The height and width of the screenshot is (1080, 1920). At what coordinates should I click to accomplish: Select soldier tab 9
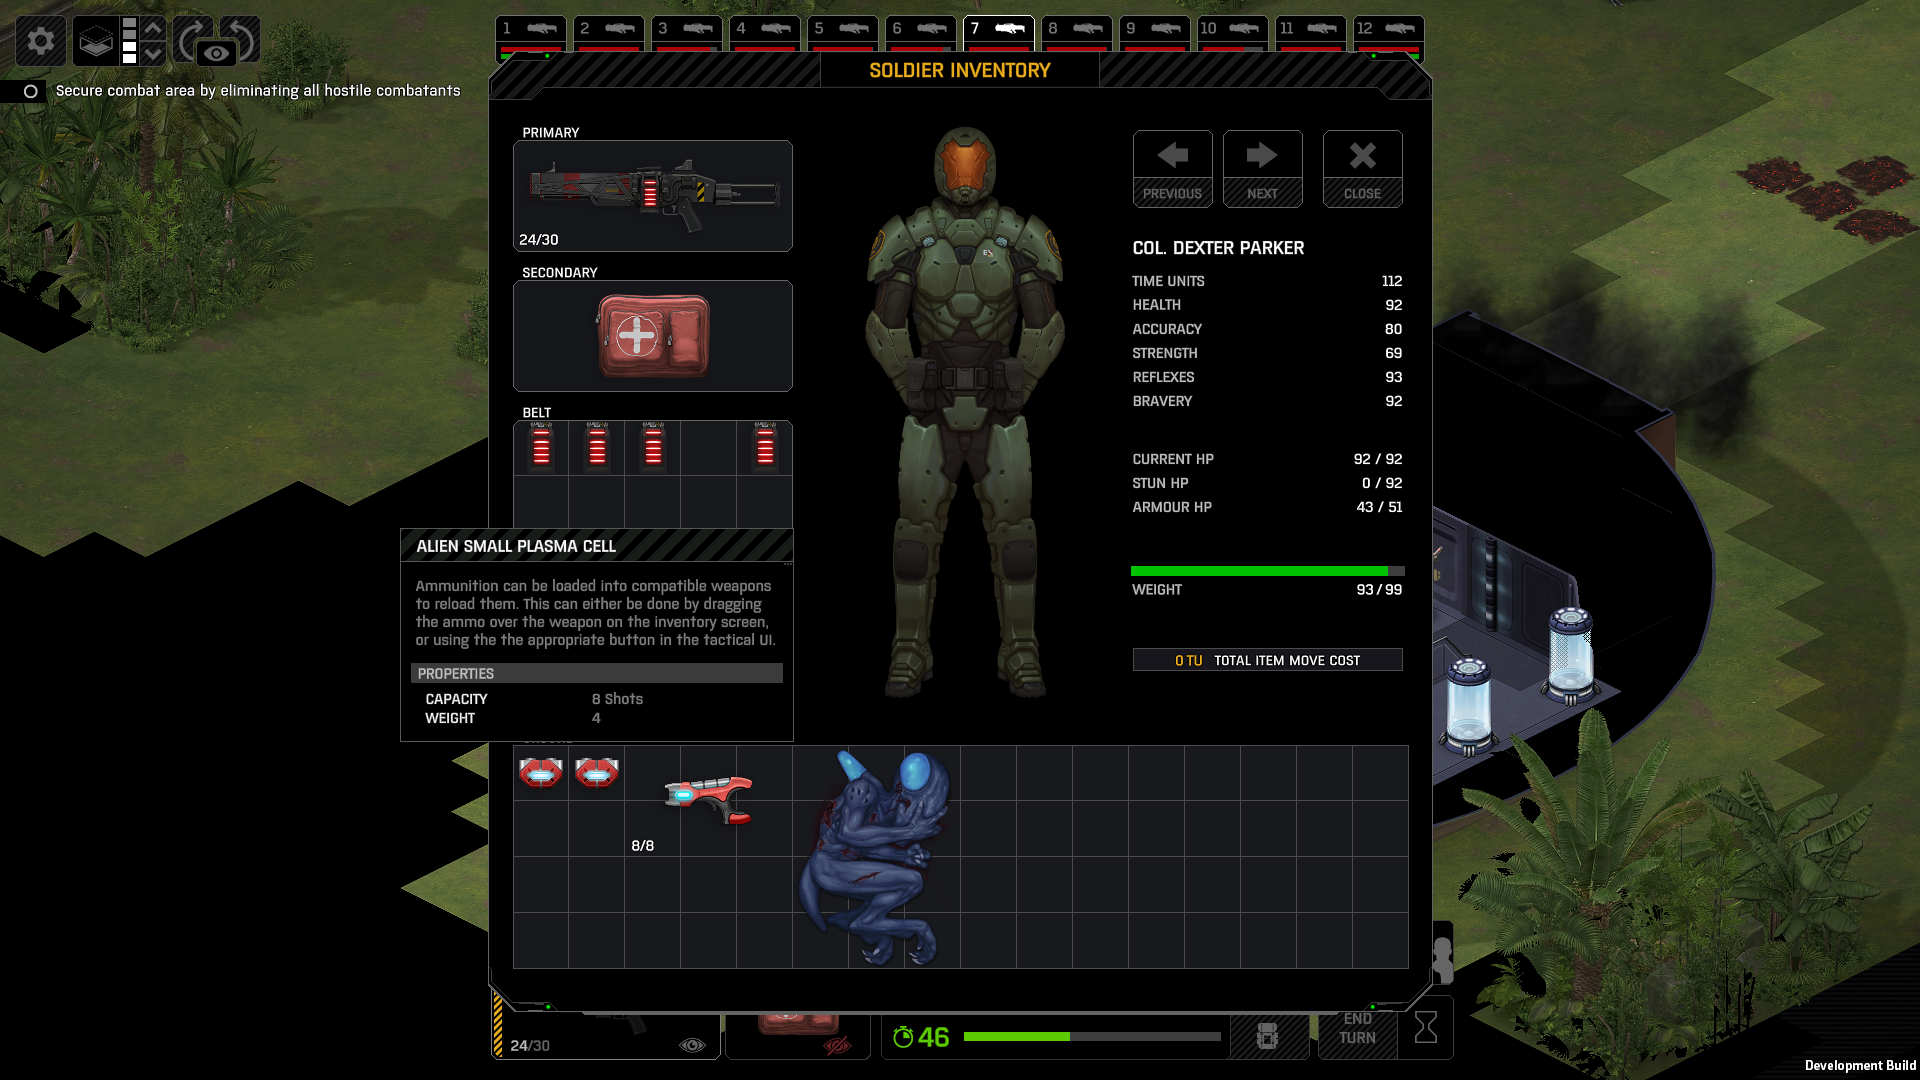(x=1155, y=33)
